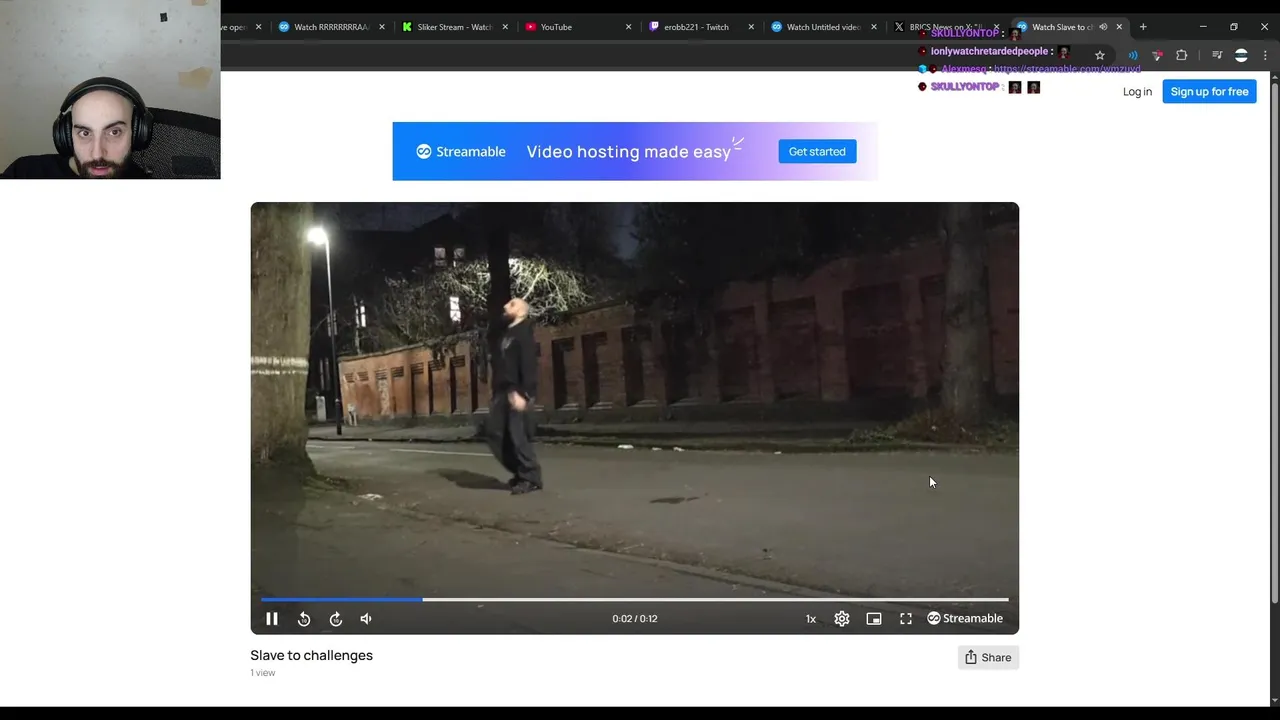Click the Slave to challenges title
This screenshot has height=720, width=1280.
311,656
